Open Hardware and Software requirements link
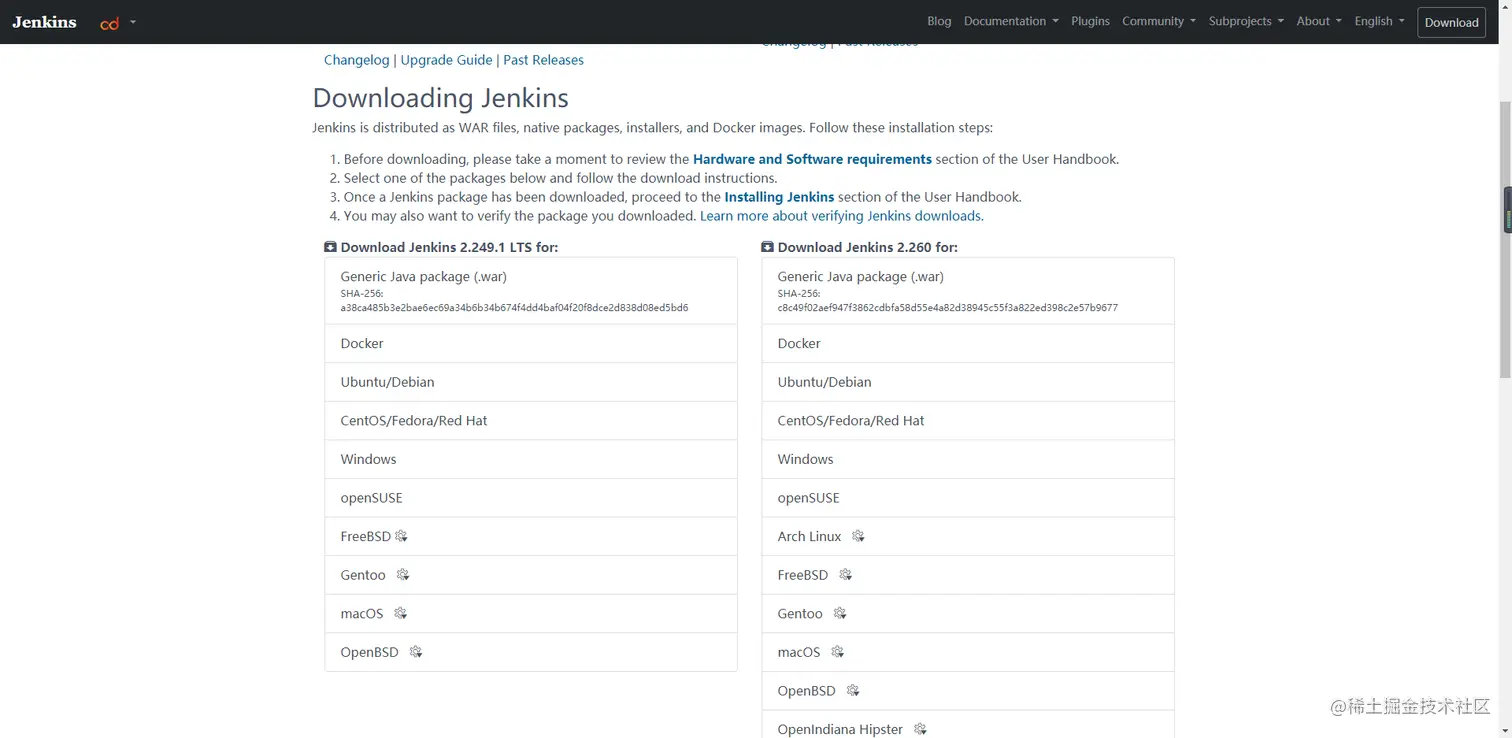1512x738 pixels. (812, 159)
